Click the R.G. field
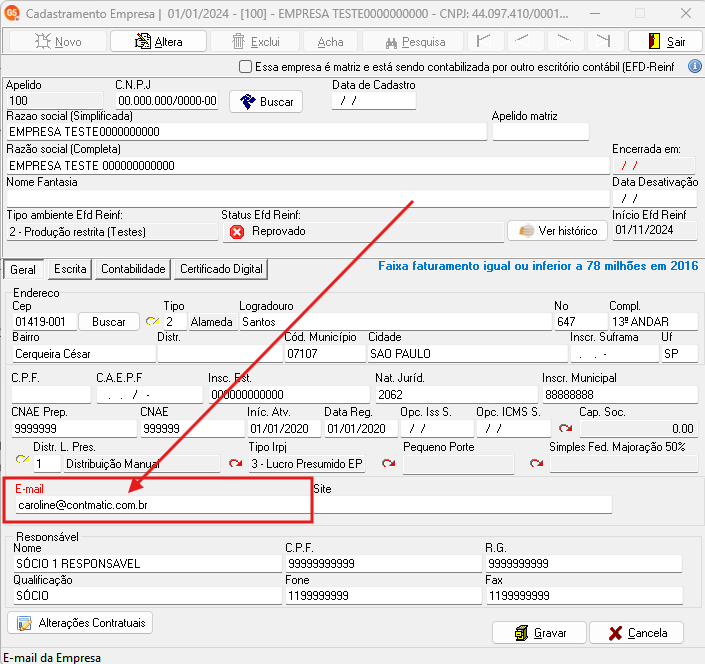Viewport: 705px width, 664px height. pyautogui.click(x=584, y=564)
